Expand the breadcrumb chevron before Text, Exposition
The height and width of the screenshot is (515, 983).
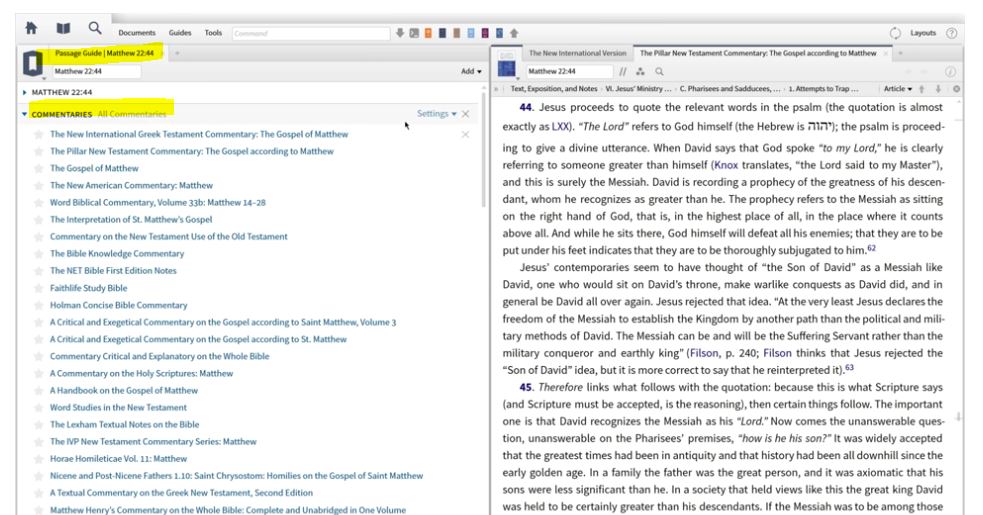click(497, 89)
